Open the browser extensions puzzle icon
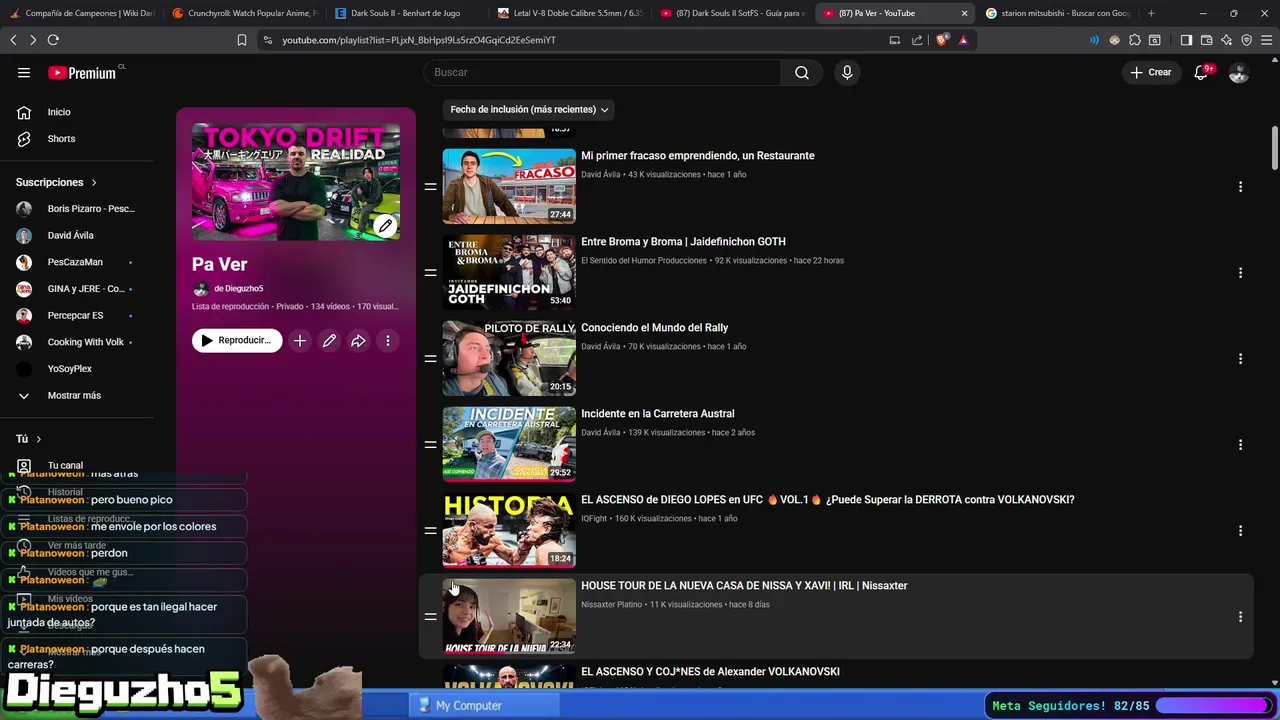 (x=1135, y=40)
